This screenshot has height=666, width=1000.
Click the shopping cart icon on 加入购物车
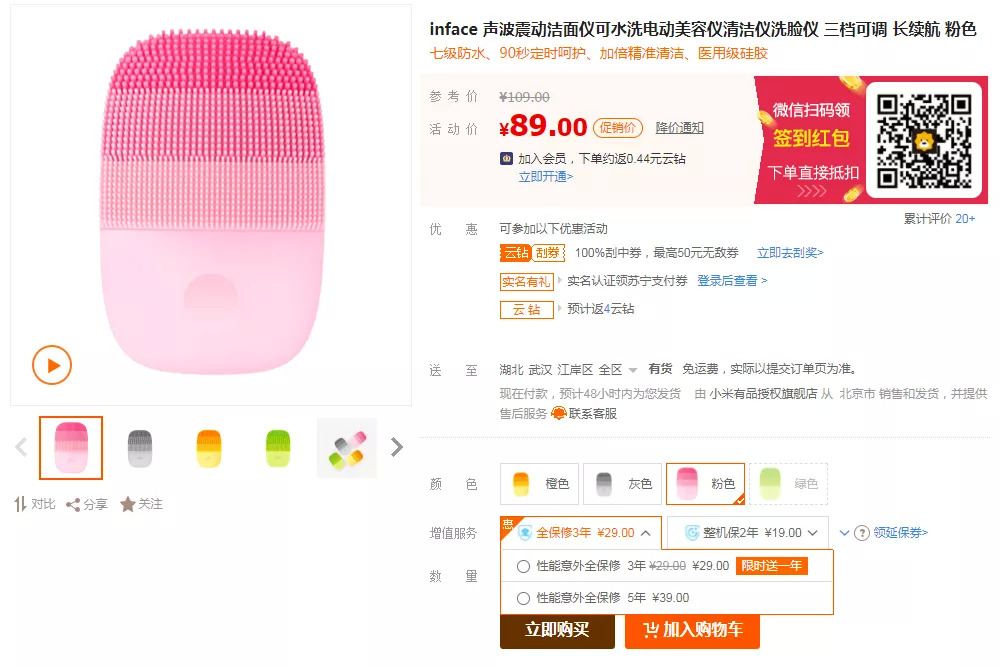click(x=651, y=629)
